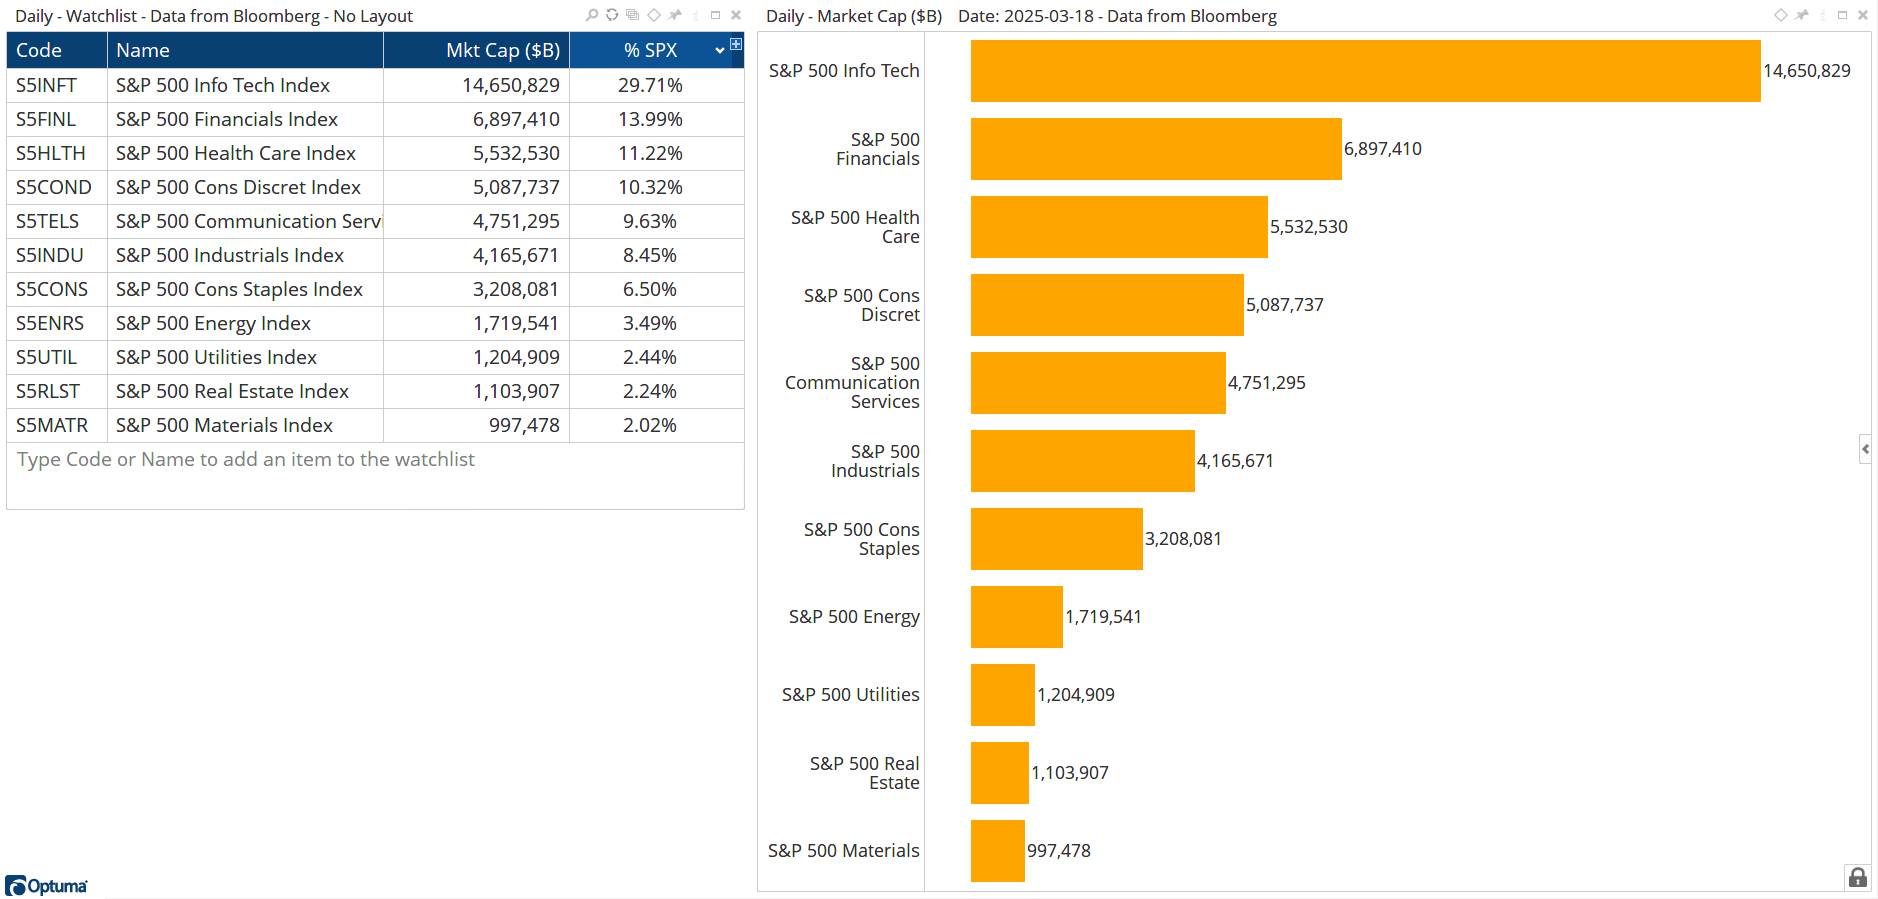This screenshot has width=1878, height=899.
Task: Pin the Watchlist panel
Action: [x=675, y=15]
